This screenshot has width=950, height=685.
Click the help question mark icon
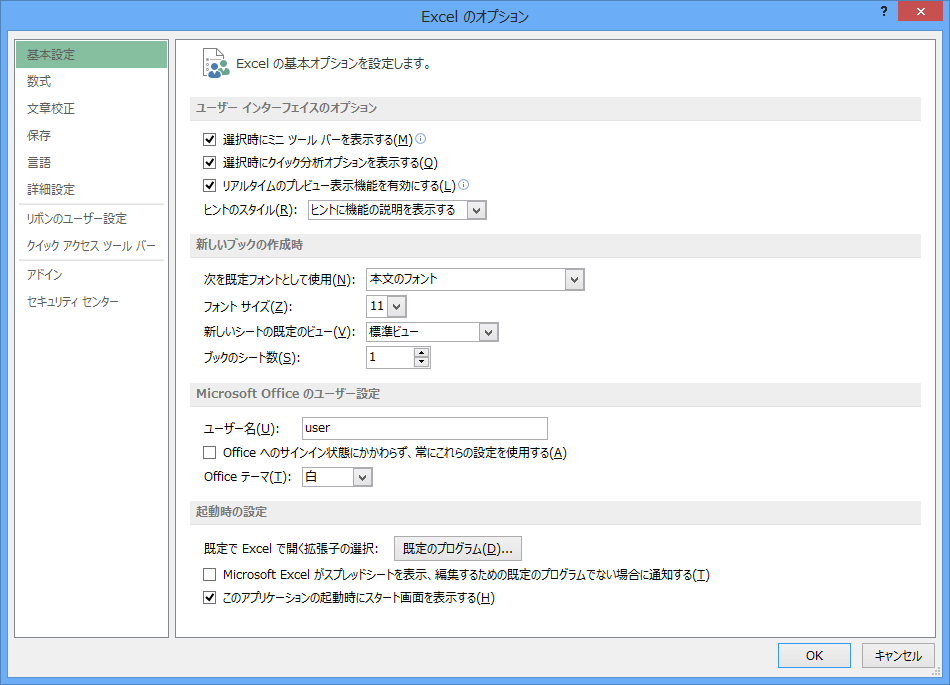(x=884, y=12)
